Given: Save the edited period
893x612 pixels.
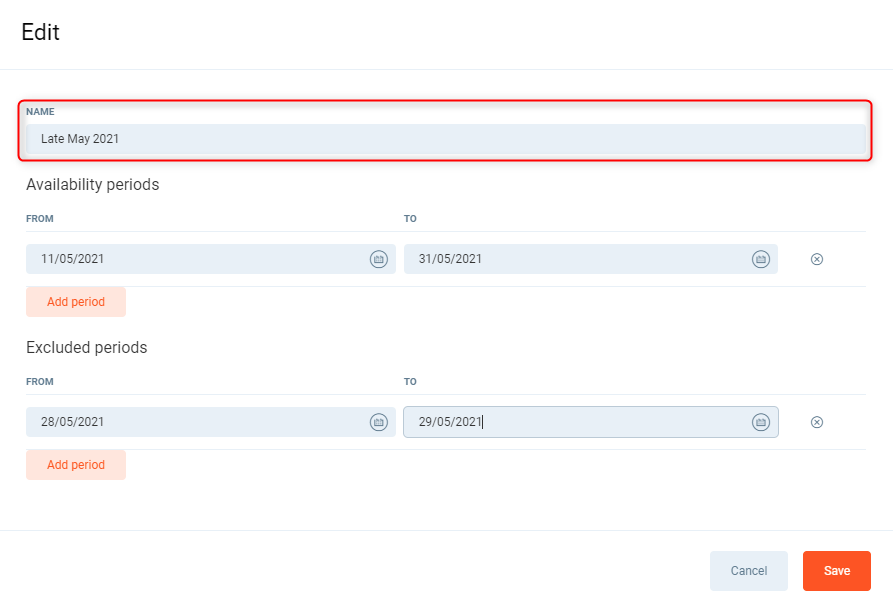Looking at the screenshot, I should coord(836,571).
